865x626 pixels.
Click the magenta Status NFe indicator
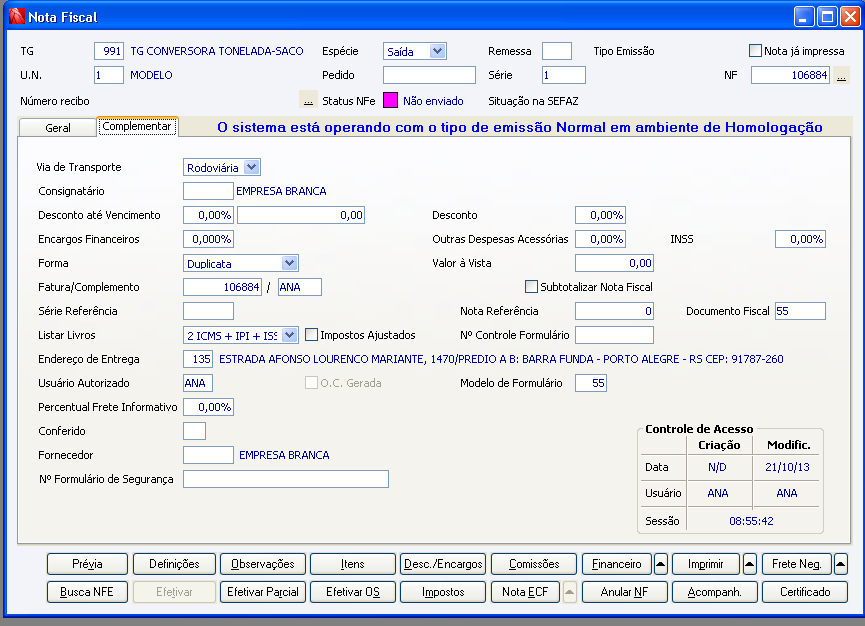(391, 101)
